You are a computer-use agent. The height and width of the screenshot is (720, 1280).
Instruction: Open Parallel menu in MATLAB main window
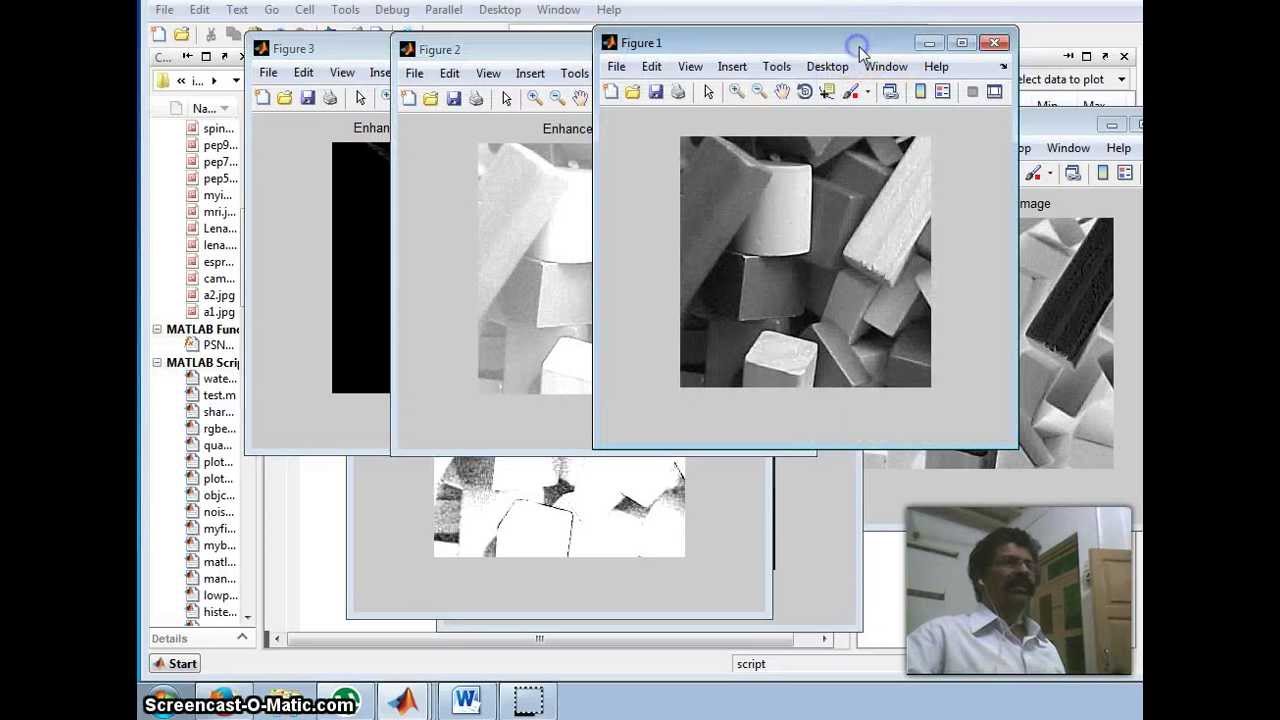(443, 10)
